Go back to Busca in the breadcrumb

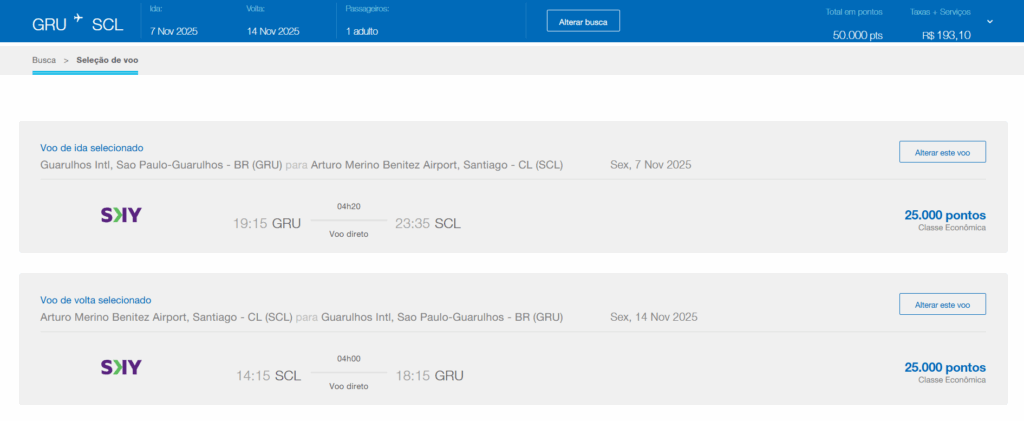click(x=44, y=60)
